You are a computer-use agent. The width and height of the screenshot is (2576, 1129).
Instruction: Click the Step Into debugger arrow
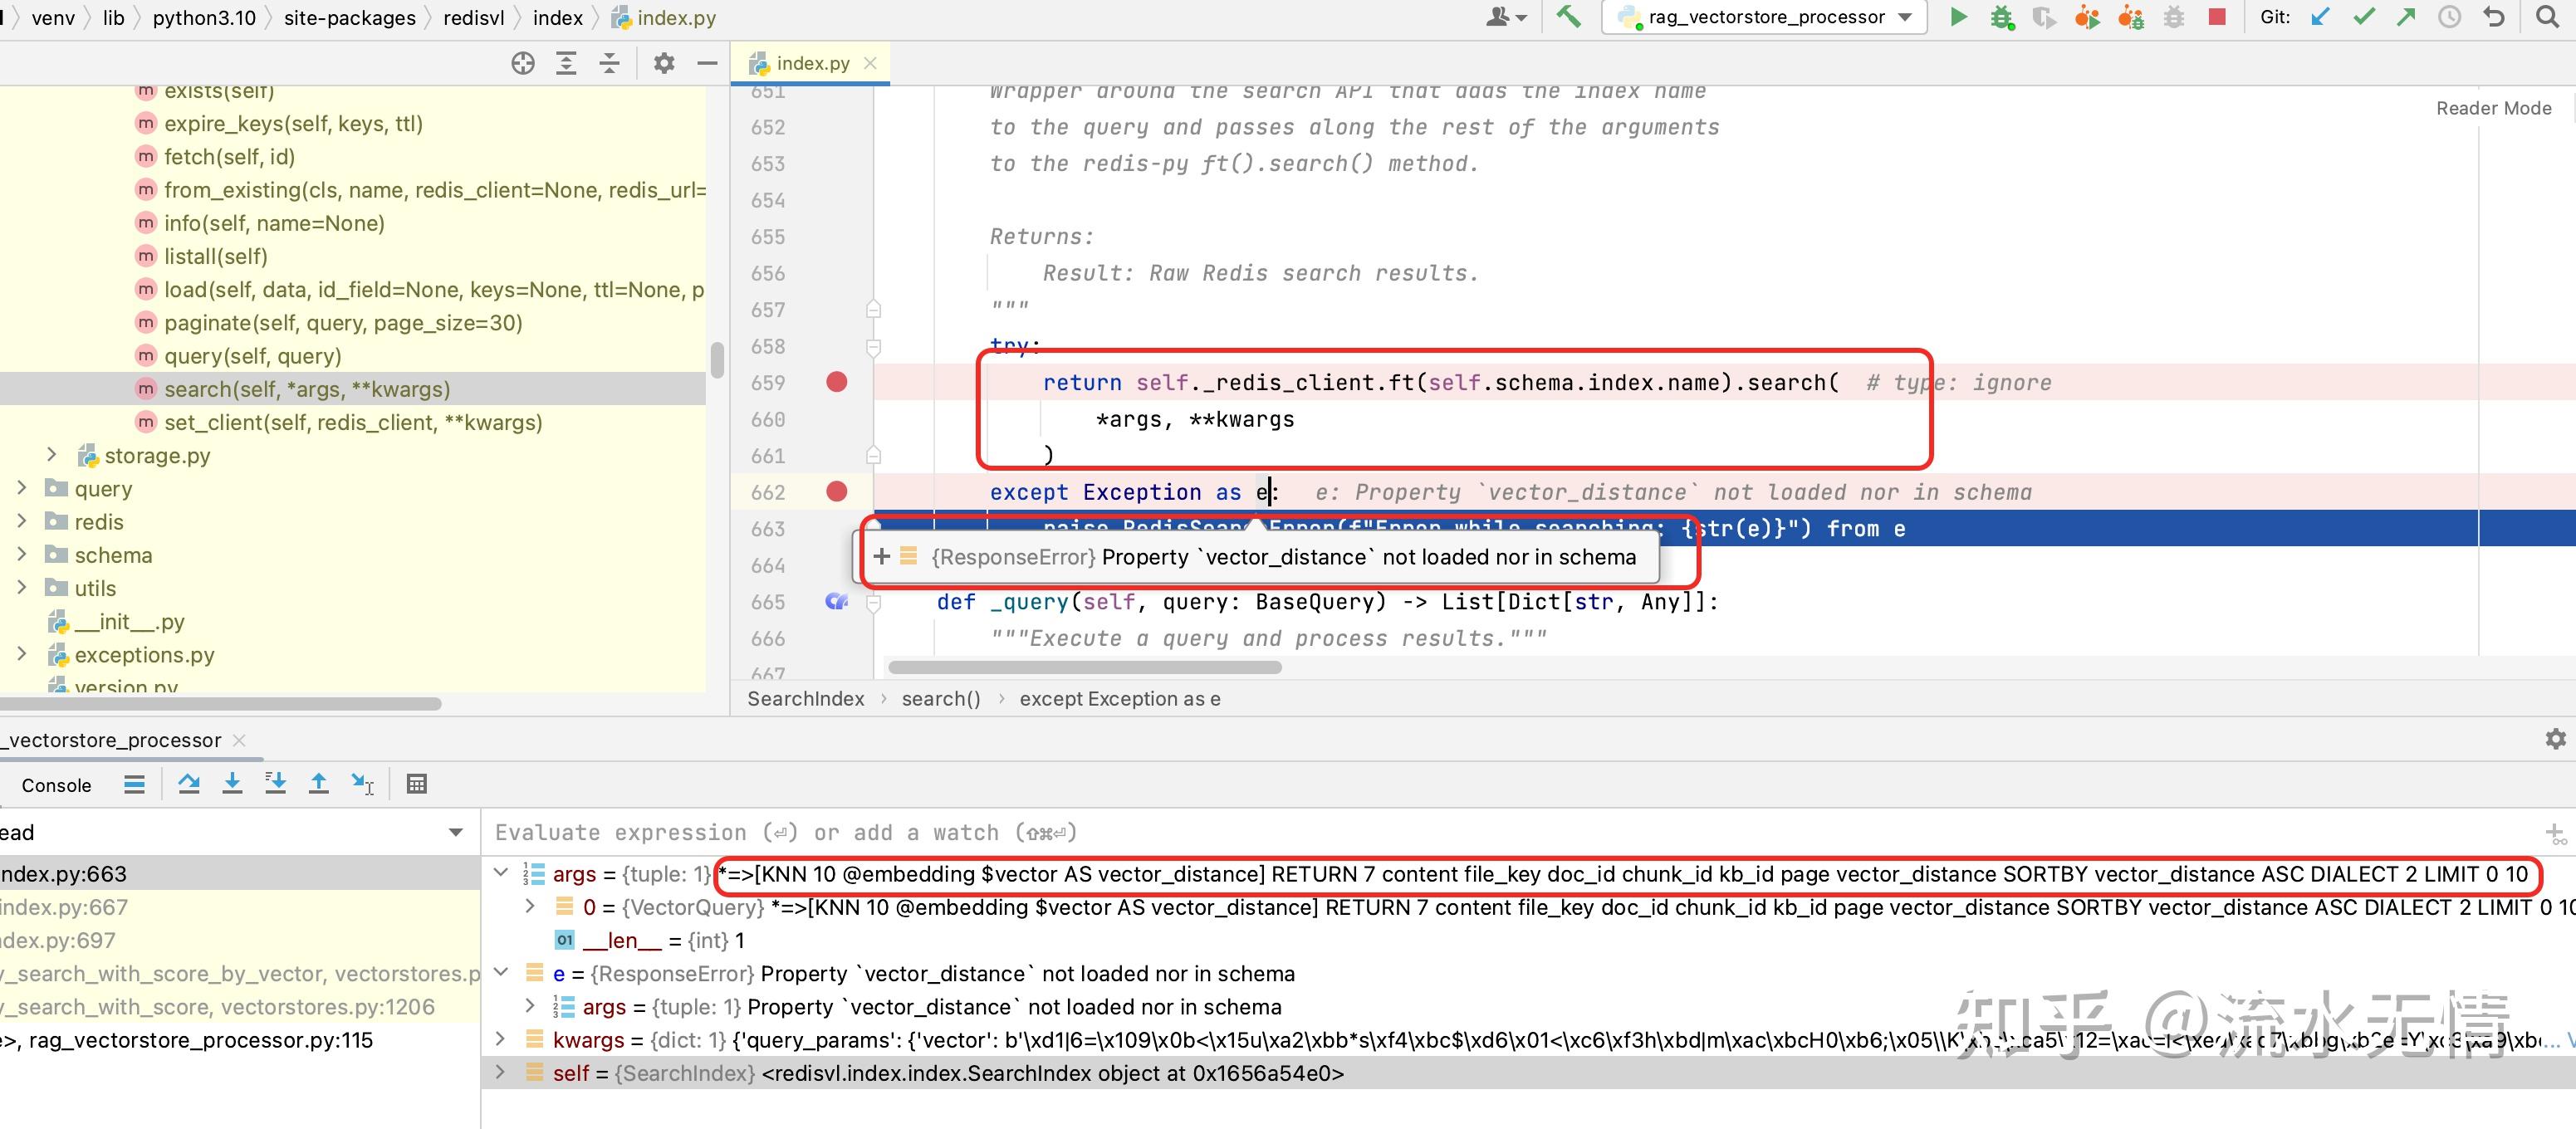pos(232,784)
